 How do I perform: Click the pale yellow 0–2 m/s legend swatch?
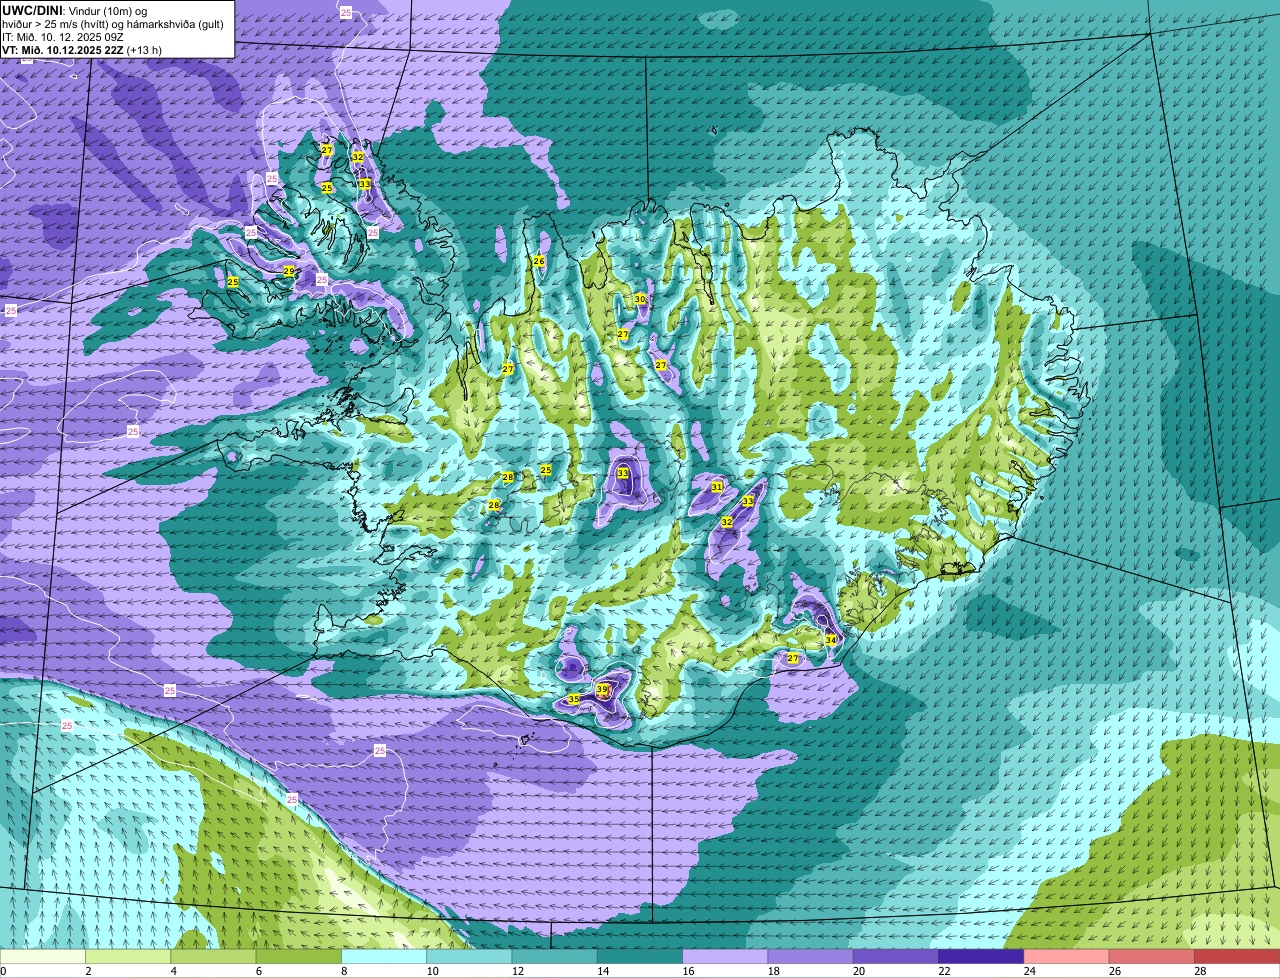point(43,957)
